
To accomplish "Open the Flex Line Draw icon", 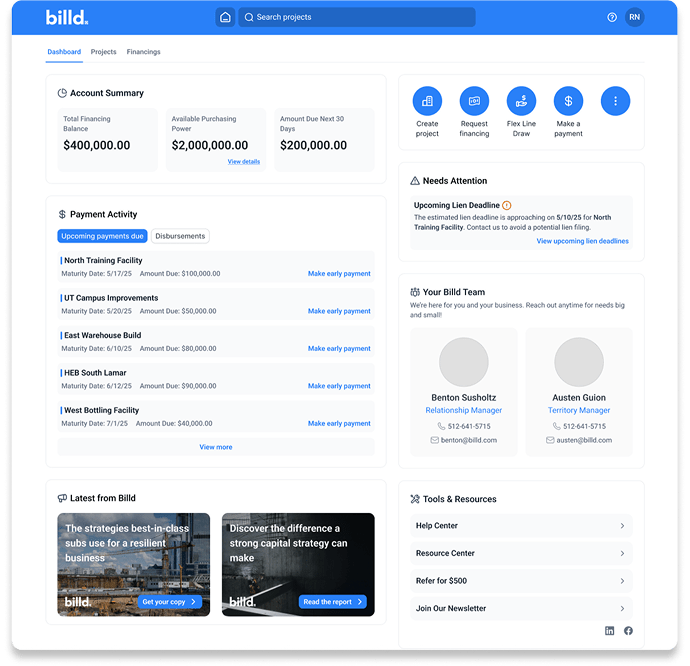I will coord(521,101).
